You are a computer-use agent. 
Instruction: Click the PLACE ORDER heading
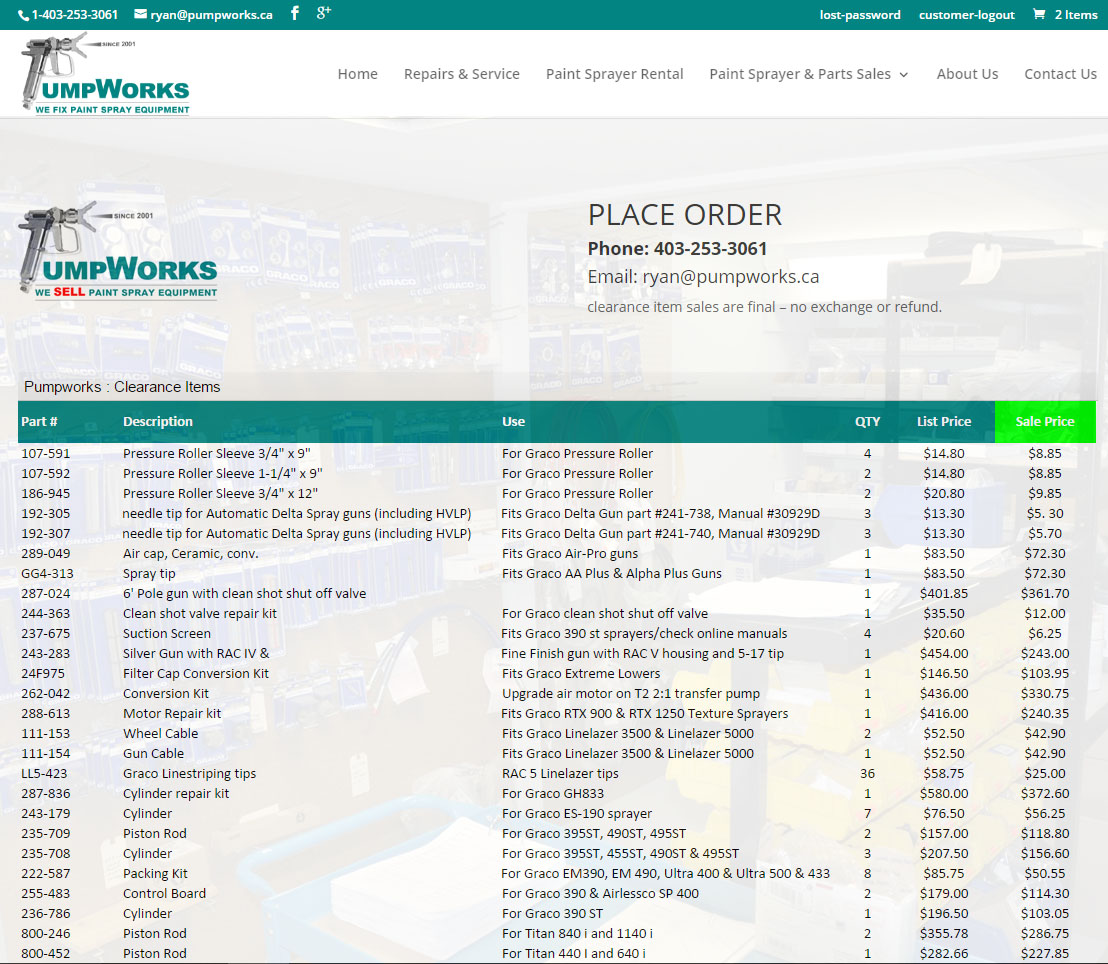click(685, 215)
